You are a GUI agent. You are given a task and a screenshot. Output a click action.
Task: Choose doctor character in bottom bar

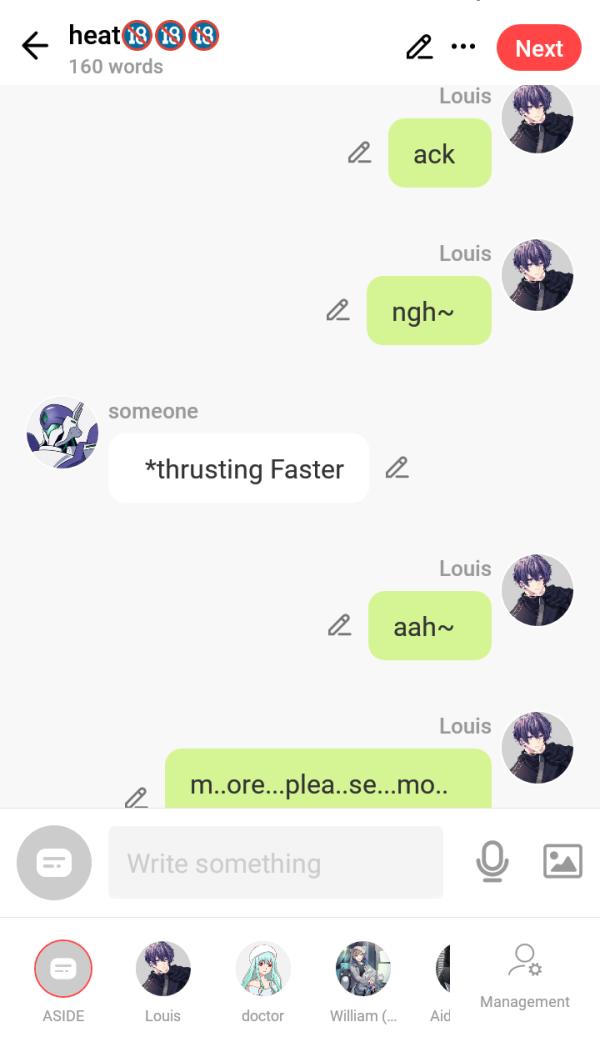[x=263, y=981]
